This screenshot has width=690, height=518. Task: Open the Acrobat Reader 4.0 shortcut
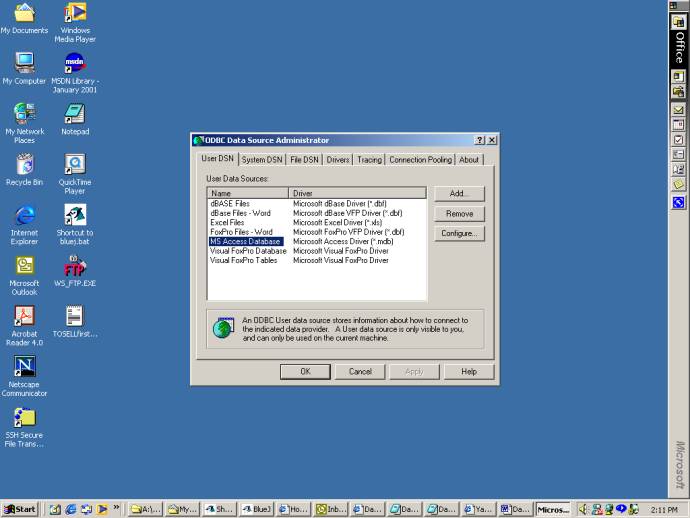point(24,326)
